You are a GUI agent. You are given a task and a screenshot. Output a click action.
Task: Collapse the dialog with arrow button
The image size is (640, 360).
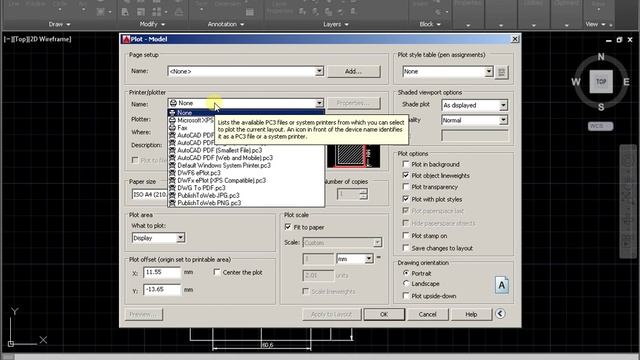pyautogui.click(x=500, y=313)
